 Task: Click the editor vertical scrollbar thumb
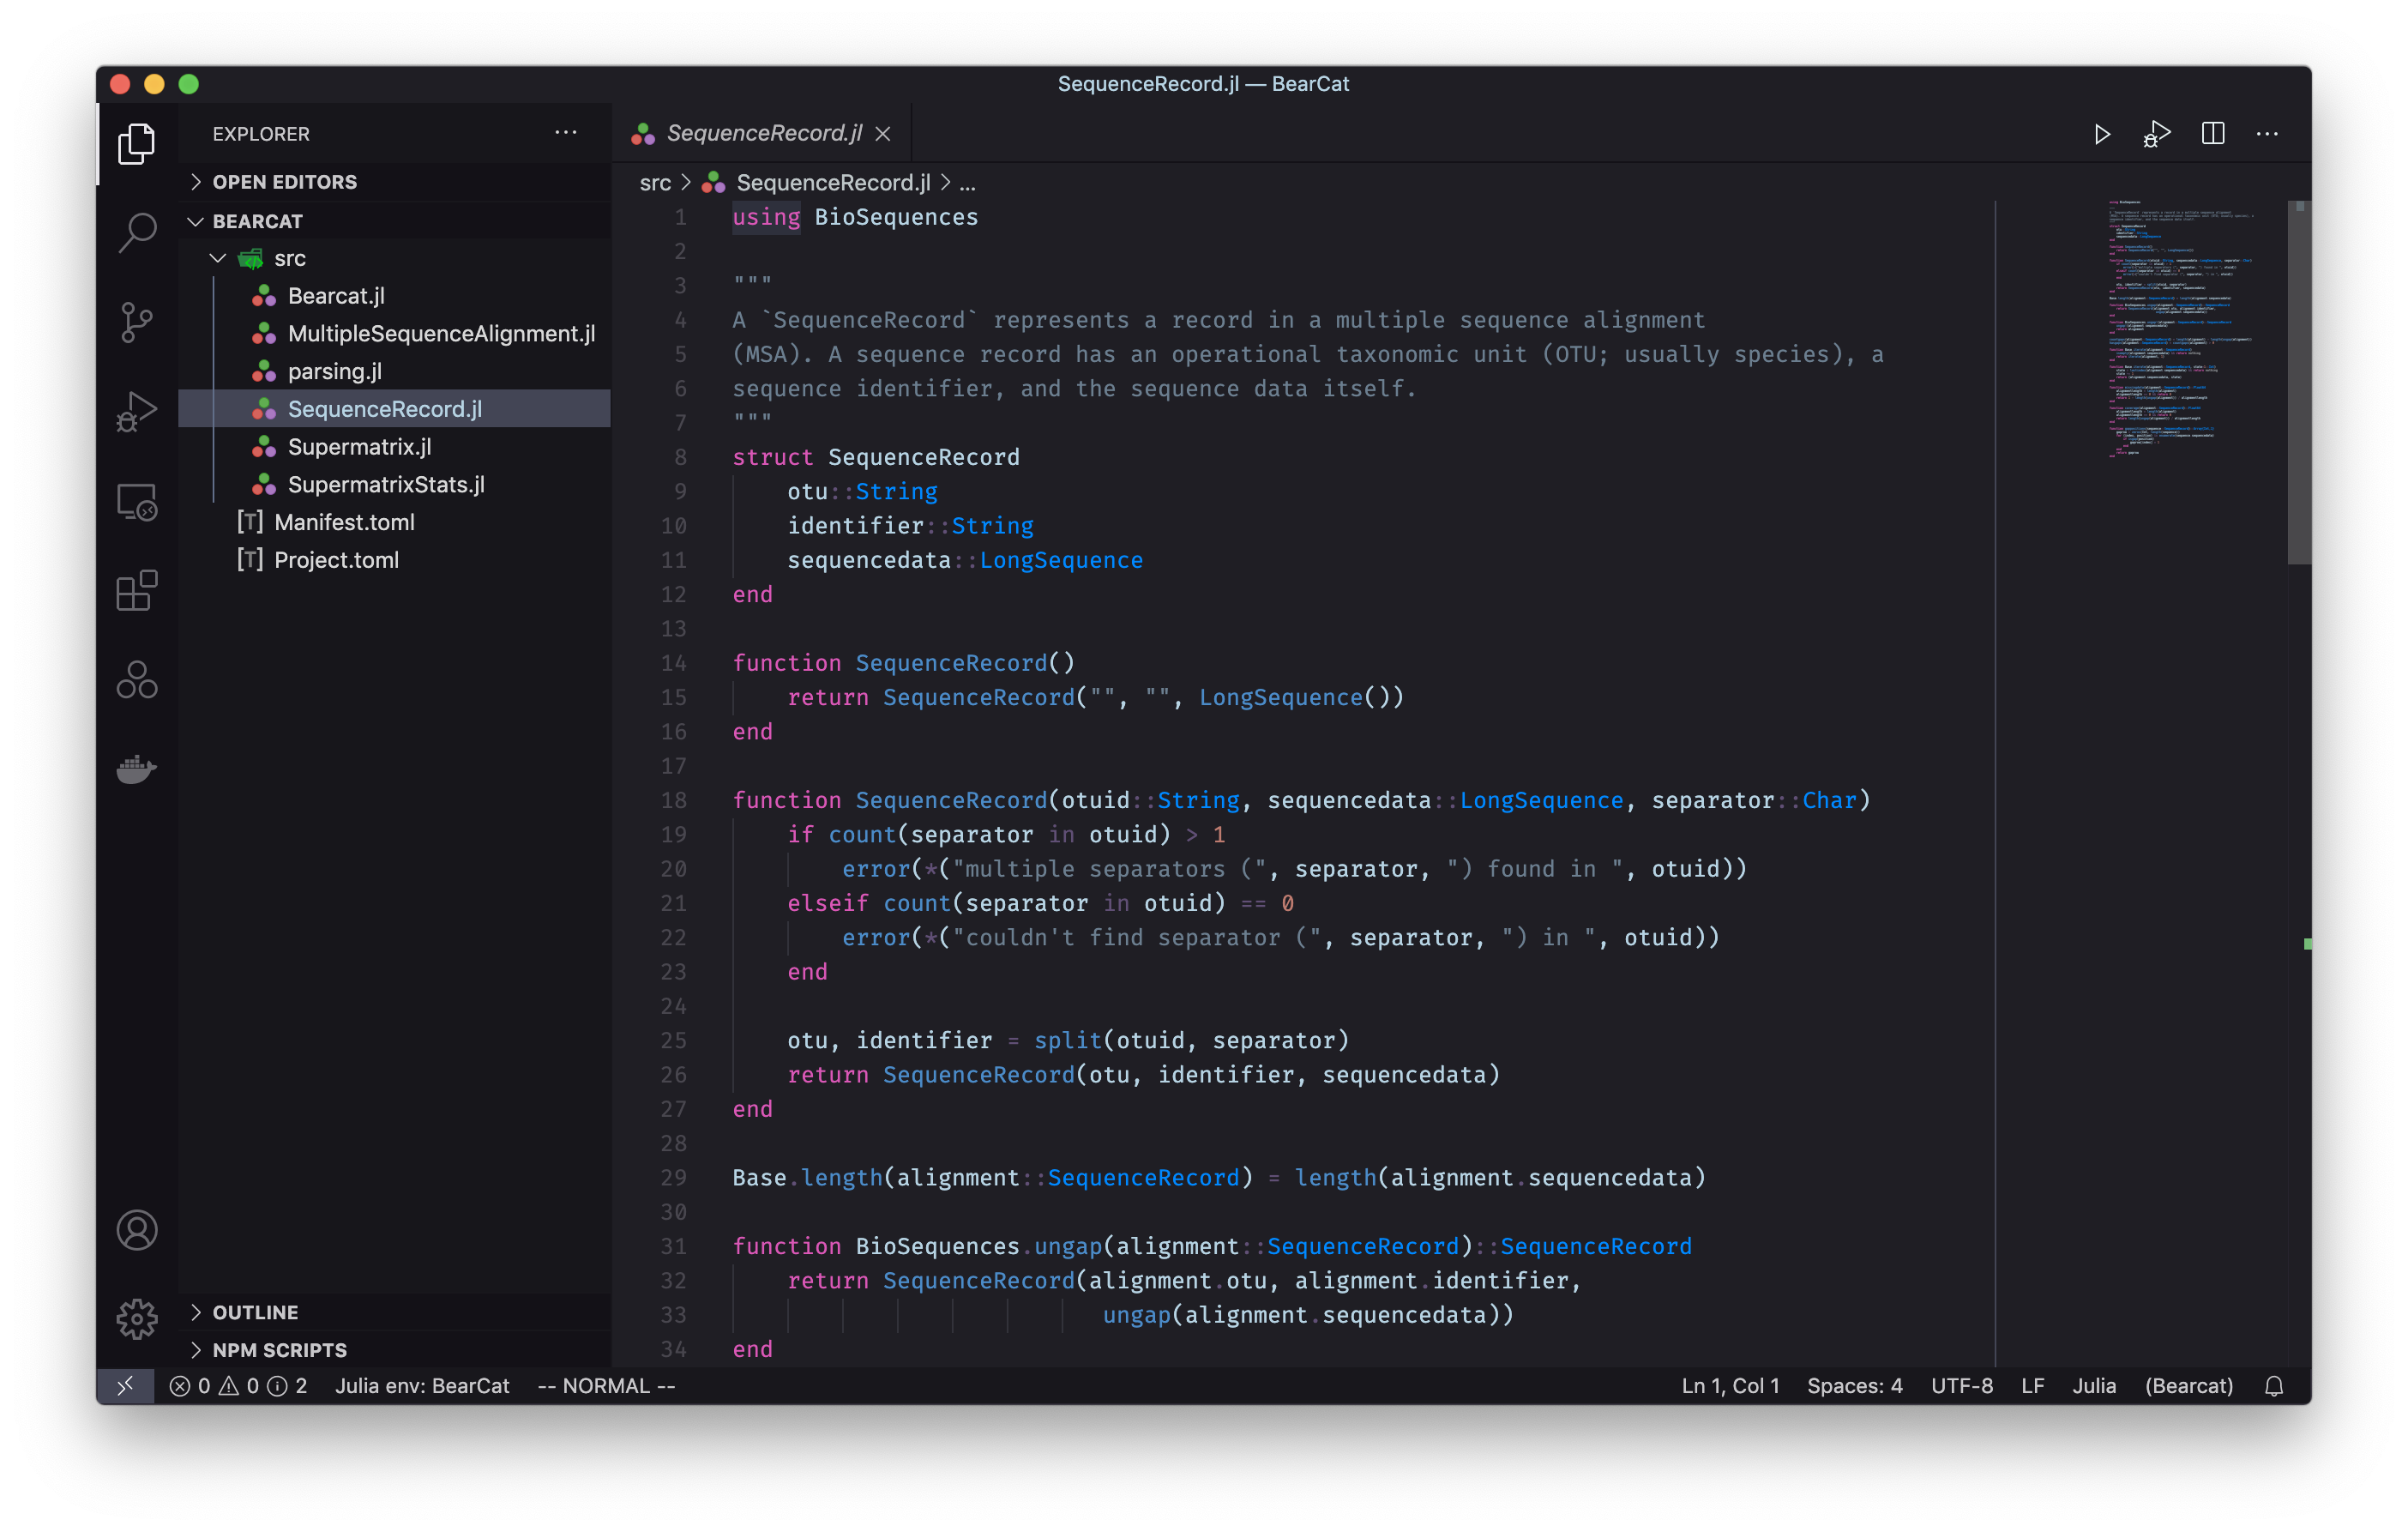tap(2298, 383)
